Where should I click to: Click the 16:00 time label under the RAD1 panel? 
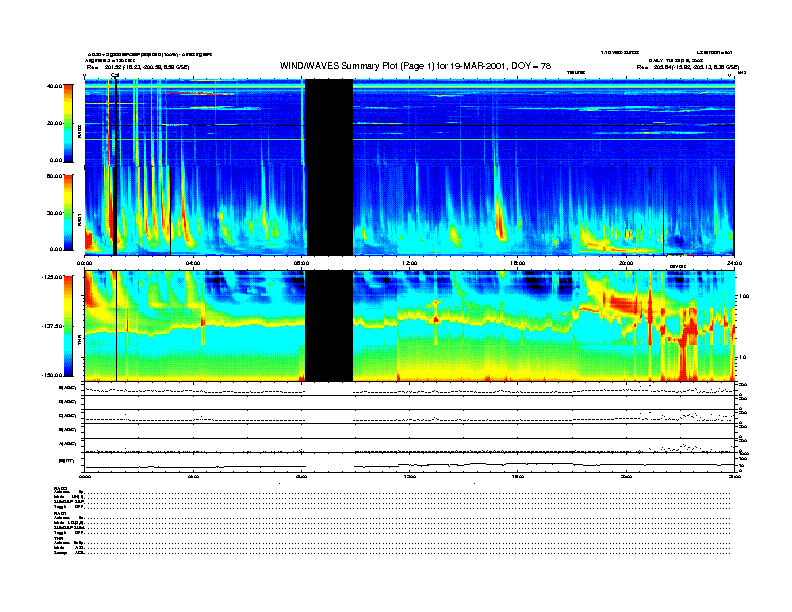click(x=518, y=263)
